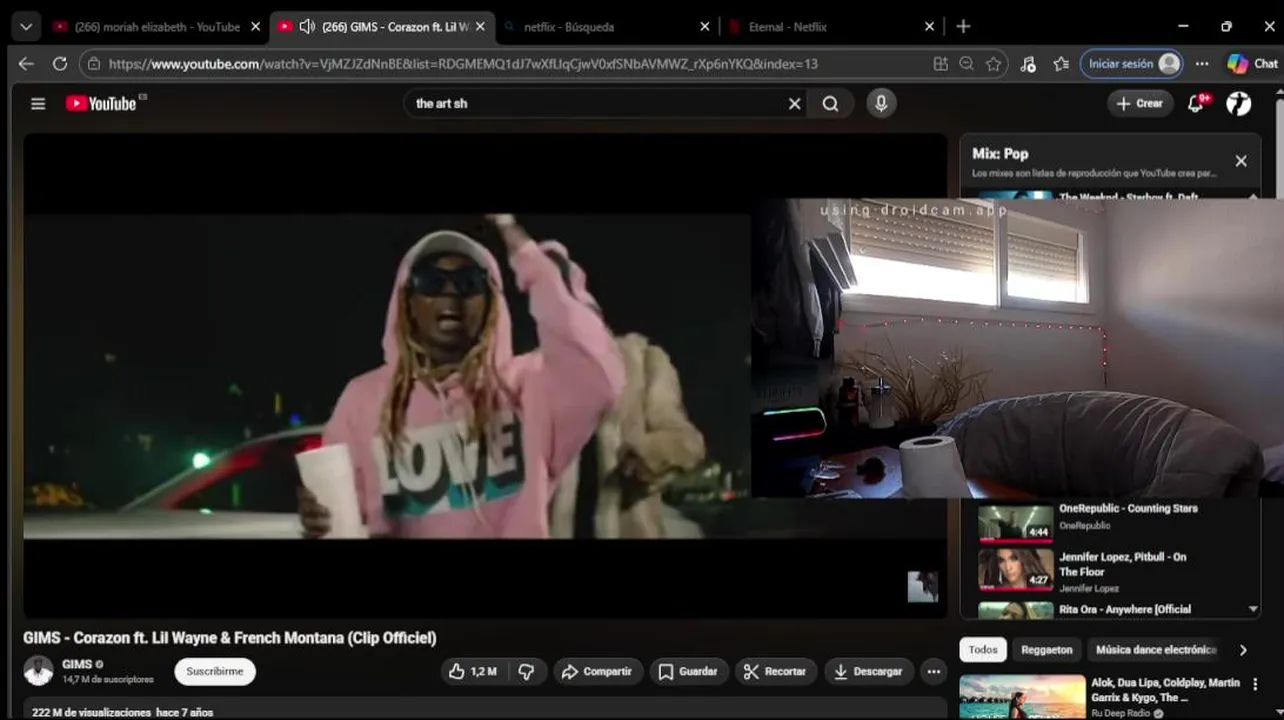This screenshot has height=720, width=1284.
Task: Open the YouTube account avatar menu
Action: click(x=1239, y=103)
